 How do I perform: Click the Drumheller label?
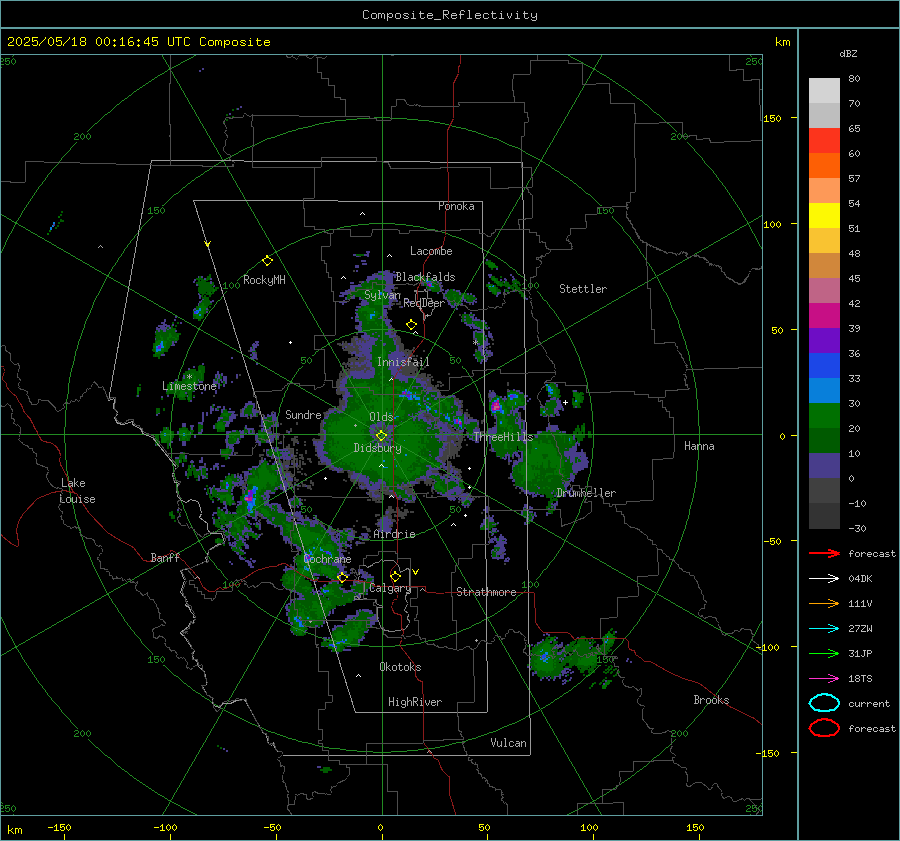[x=586, y=493]
